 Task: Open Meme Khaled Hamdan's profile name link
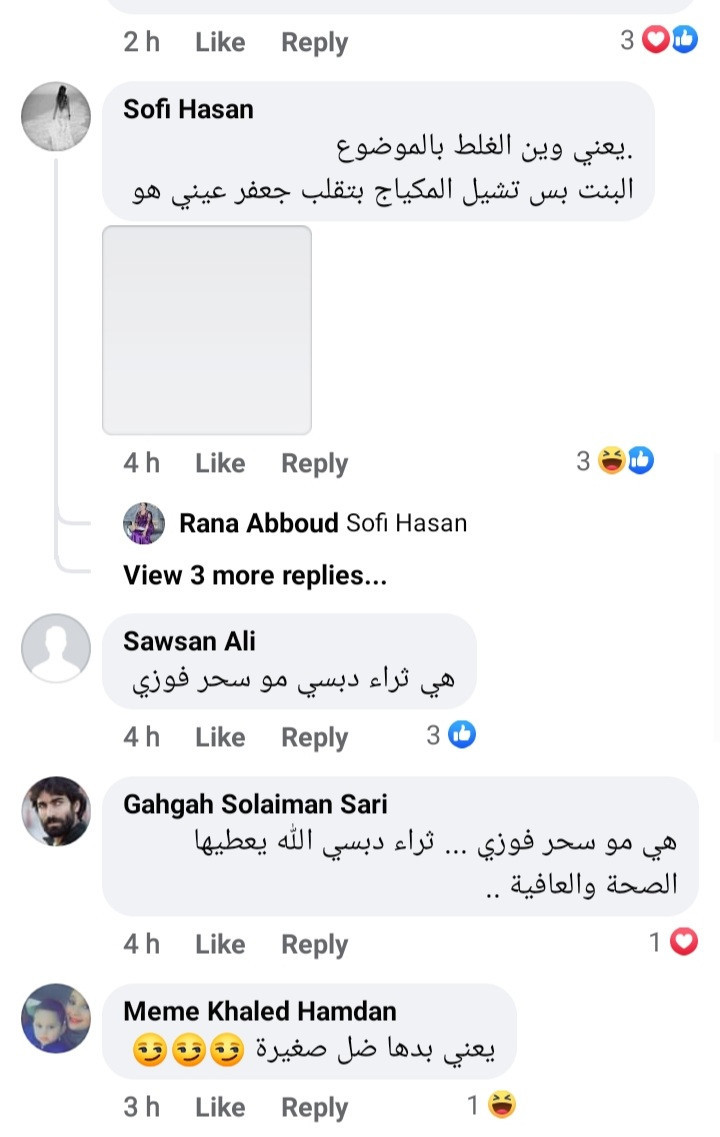point(260,1011)
